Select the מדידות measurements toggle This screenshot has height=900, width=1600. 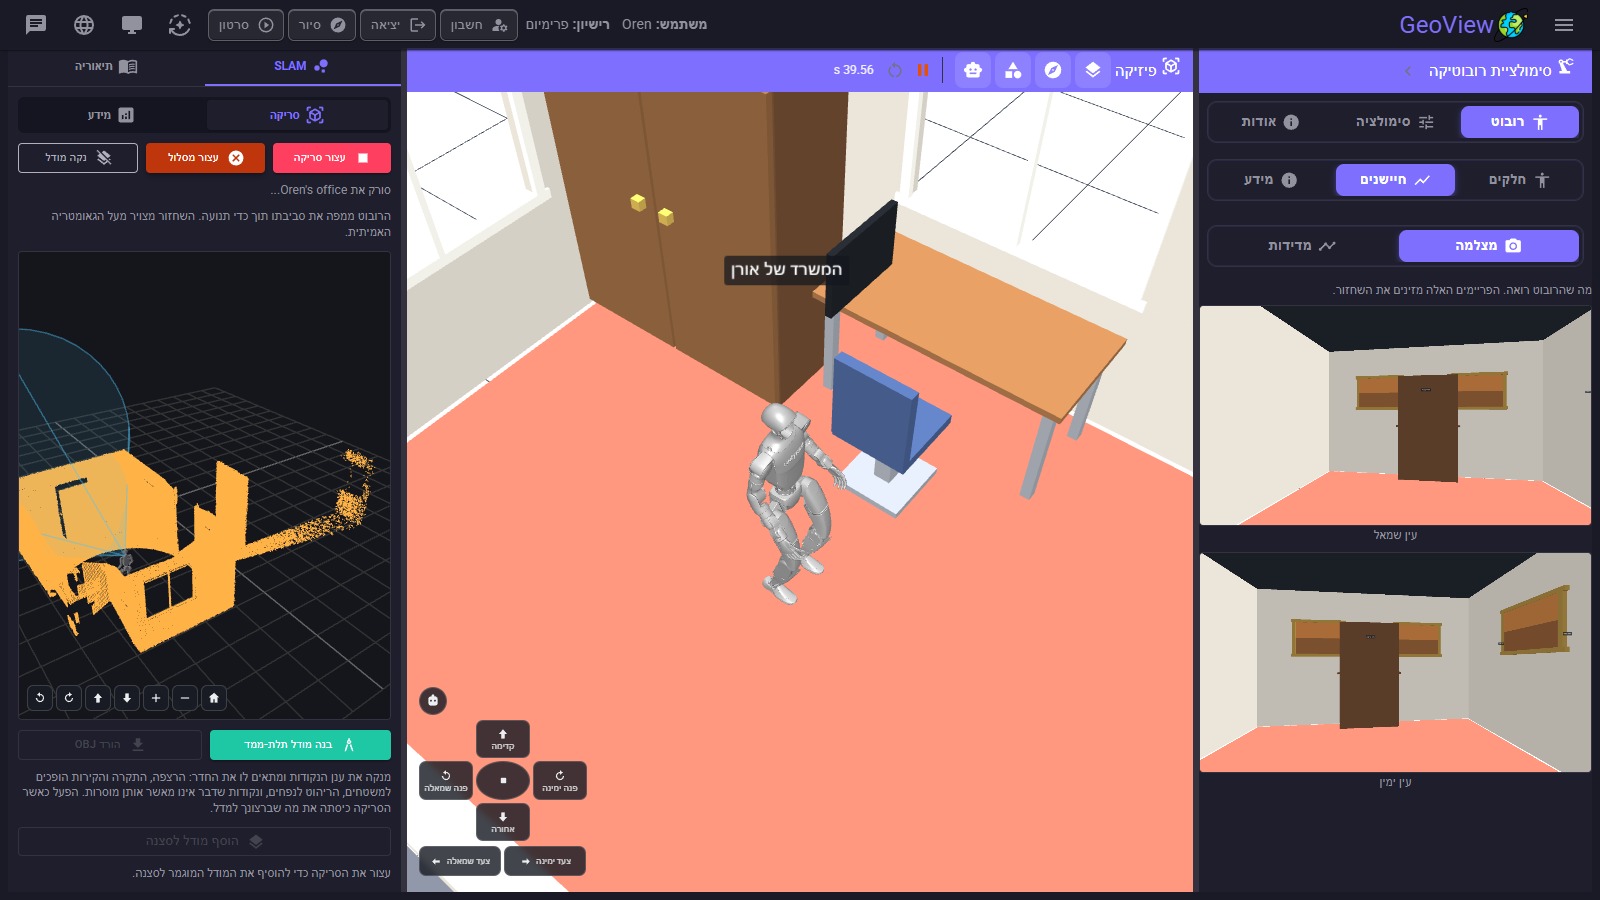tap(1302, 246)
